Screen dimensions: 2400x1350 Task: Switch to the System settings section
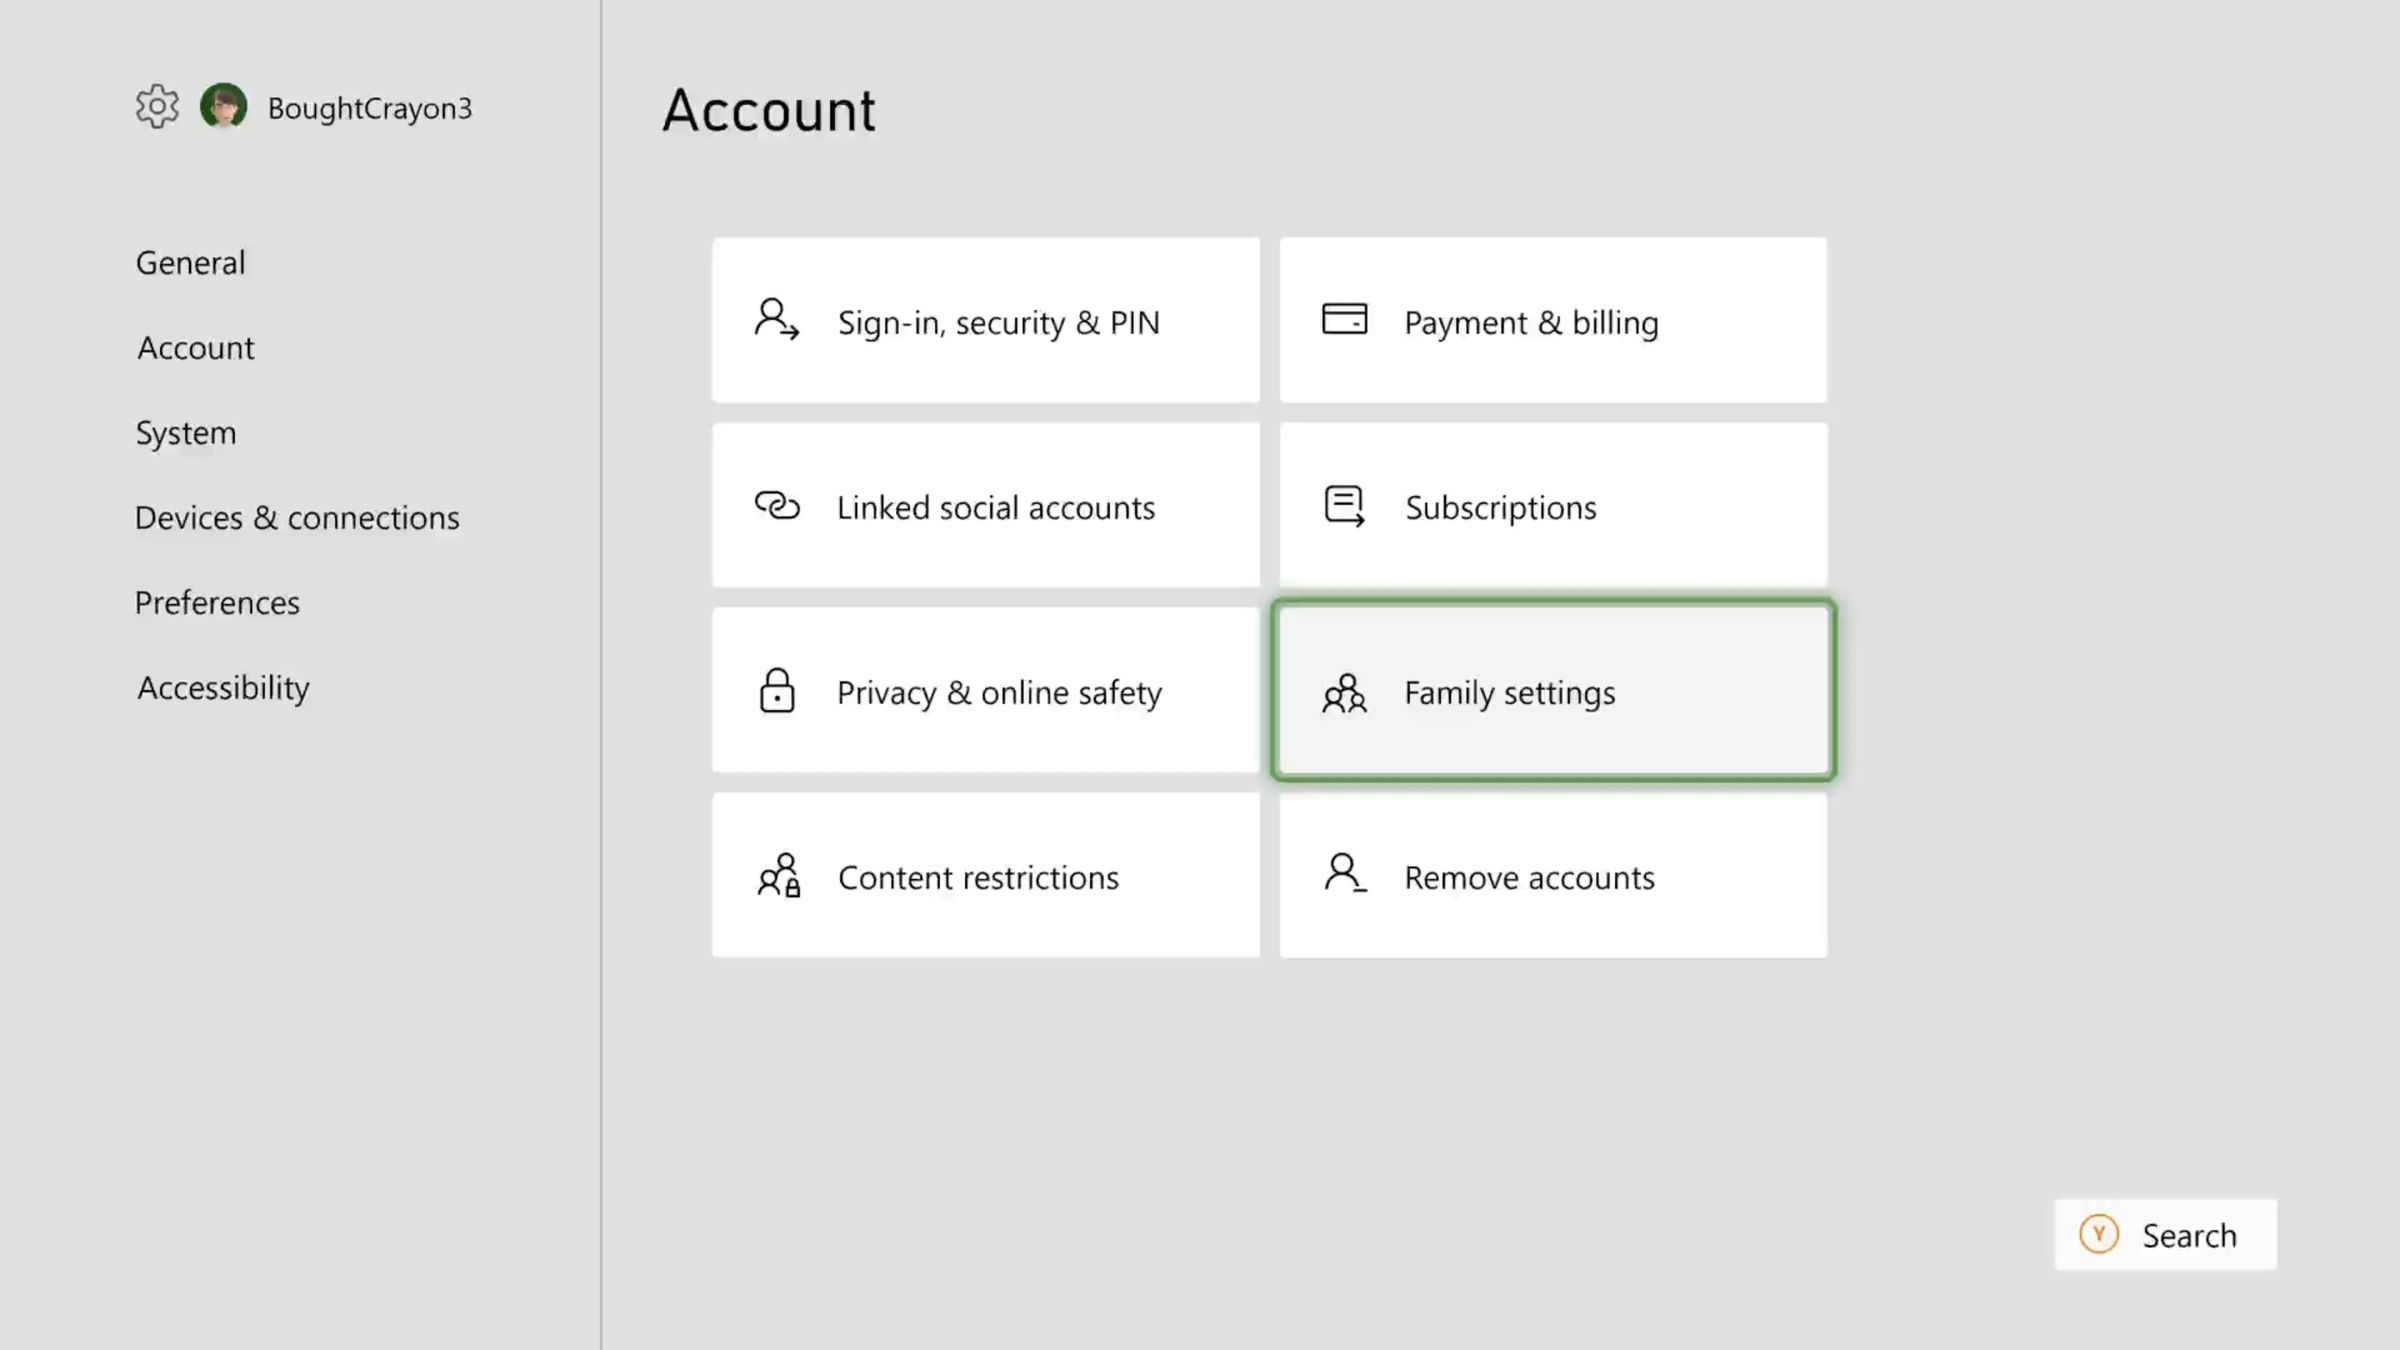click(185, 432)
